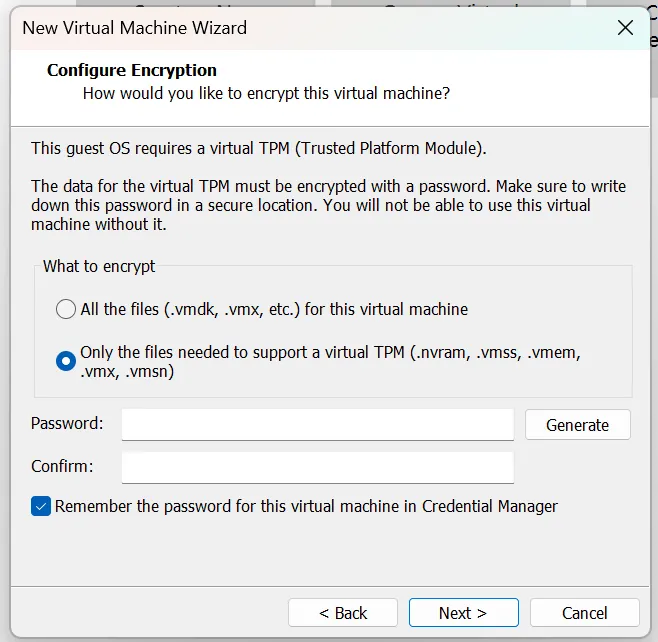Image resolution: width=658 pixels, height=642 pixels.
Task: Click the 'All the files (.vmdk, .vmx, etc.)' label text
Action: click(x=274, y=309)
